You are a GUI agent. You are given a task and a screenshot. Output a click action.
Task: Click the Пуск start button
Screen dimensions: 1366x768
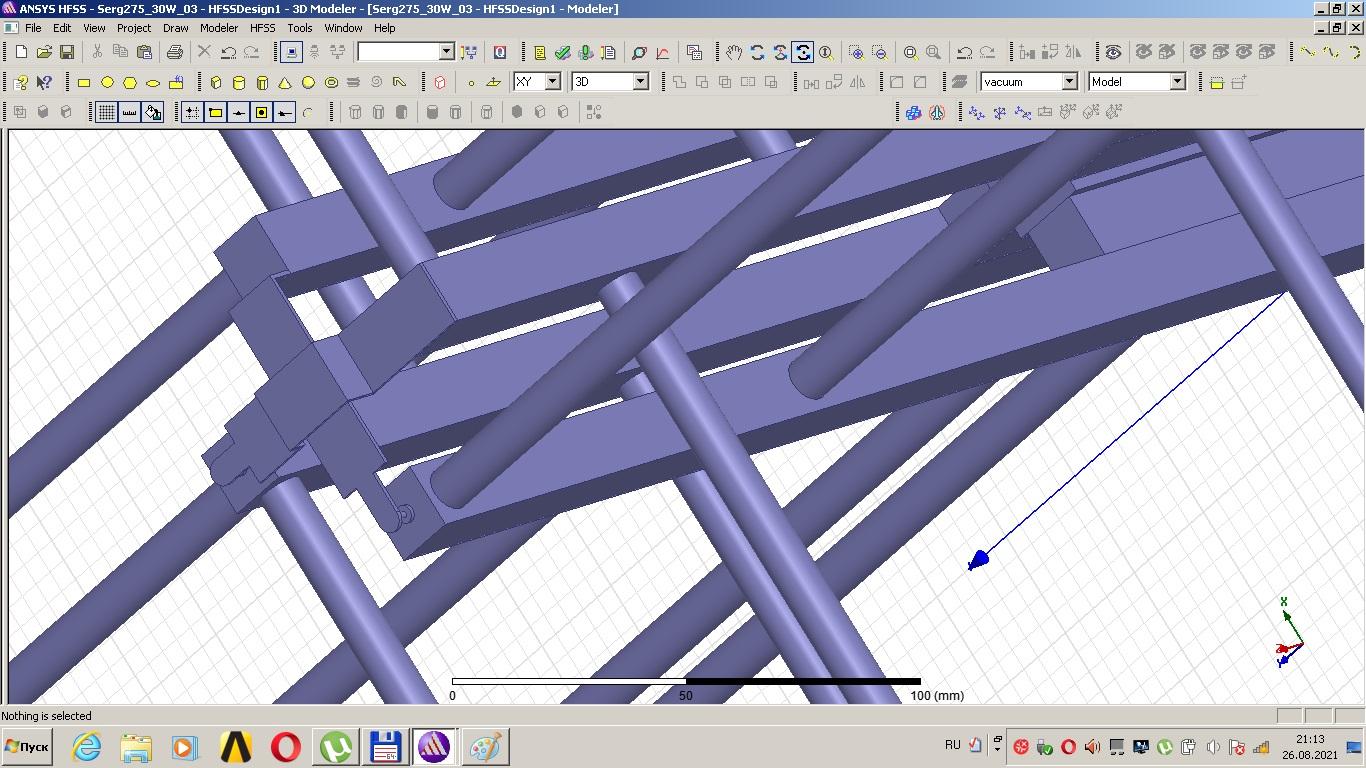pos(27,747)
